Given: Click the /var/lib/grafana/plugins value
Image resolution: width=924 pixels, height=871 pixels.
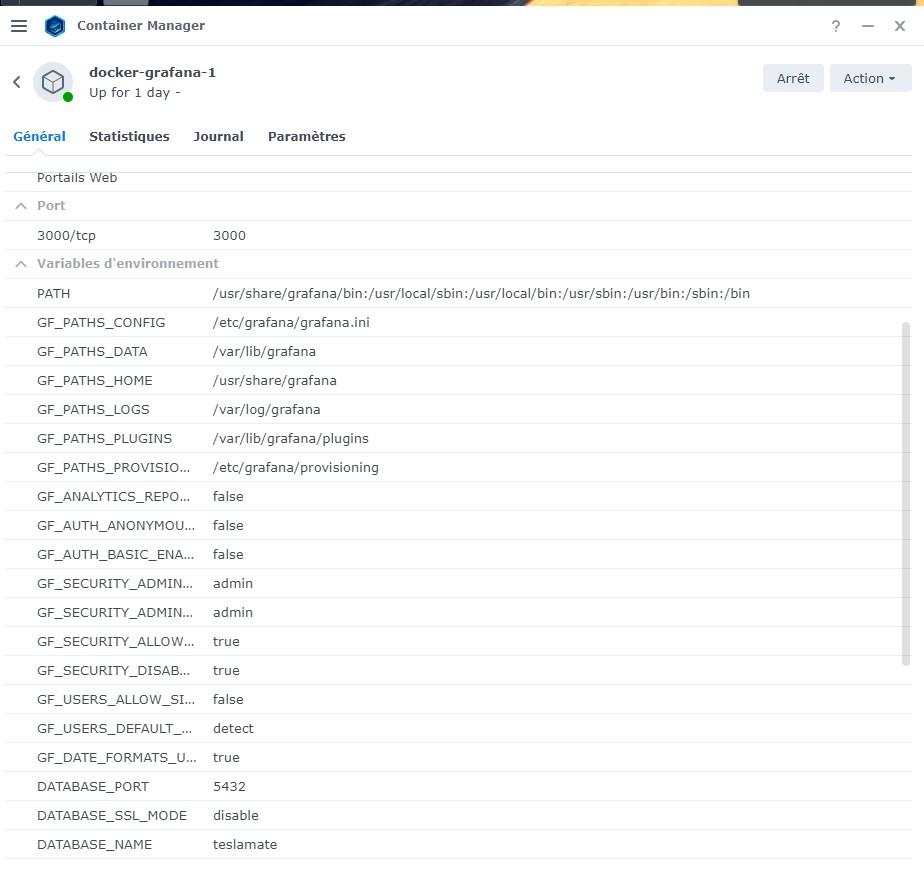Looking at the screenshot, I should point(291,438).
